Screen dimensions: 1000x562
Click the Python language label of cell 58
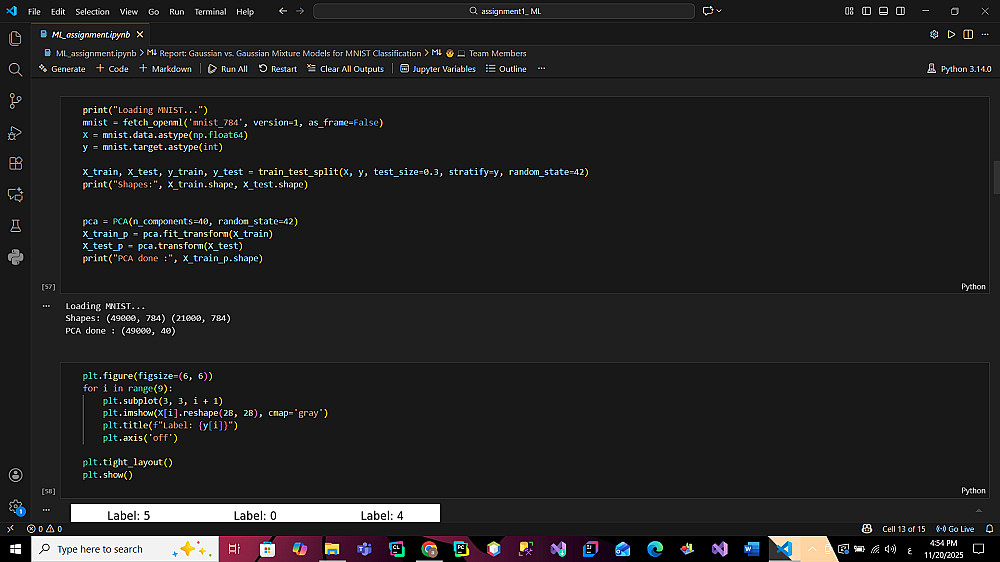click(973, 491)
